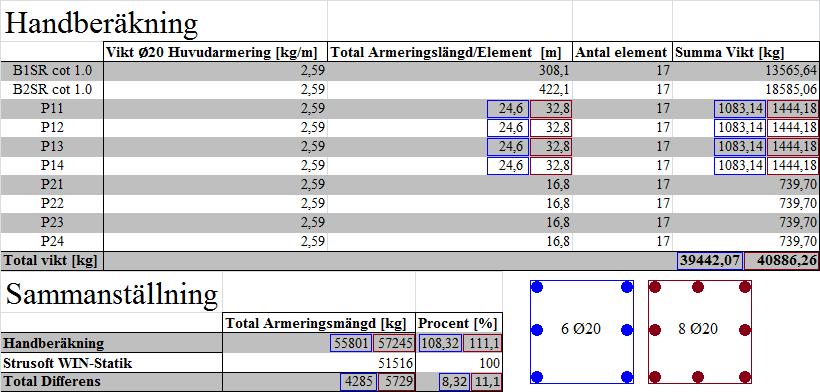Click the blue 6 Ø20 cross-section diagram
Image resolution: width=820 pixels, height=392 pixels.
(582, 331)
